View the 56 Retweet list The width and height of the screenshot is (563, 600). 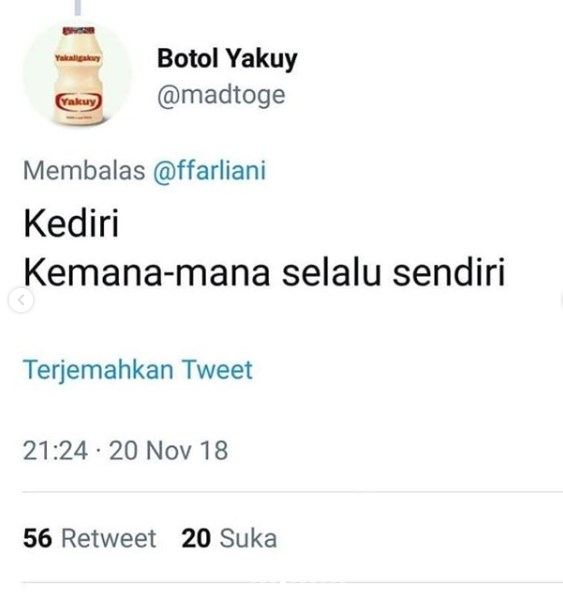(90, 538)
